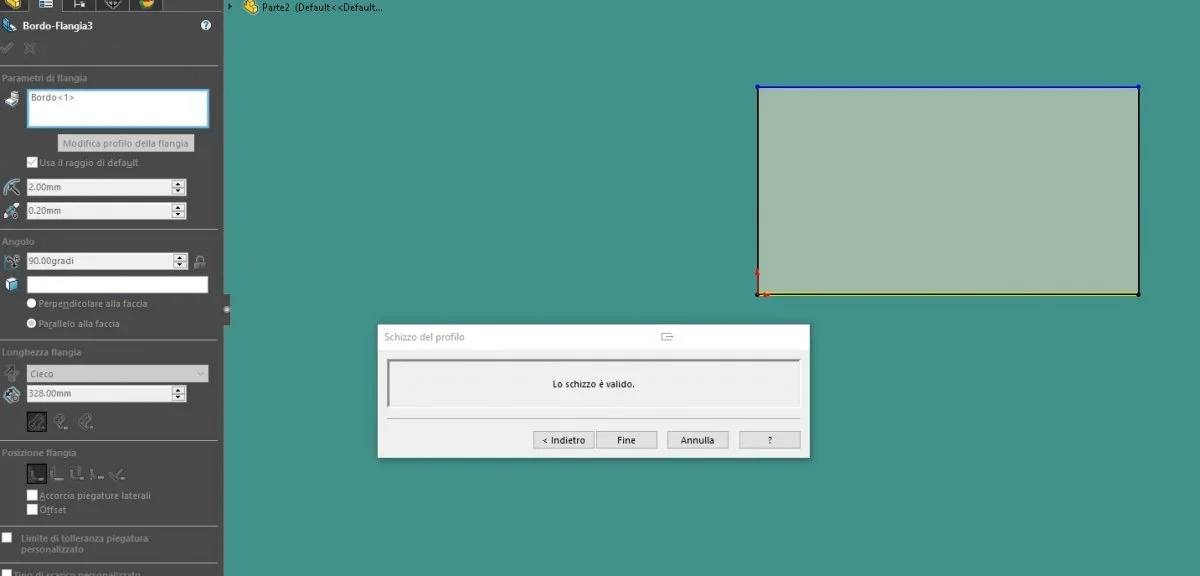The height and width of the screenshot is (576, 1200).
Task: Open the Cieco length end condition dropdown
Action: (118, 374)
